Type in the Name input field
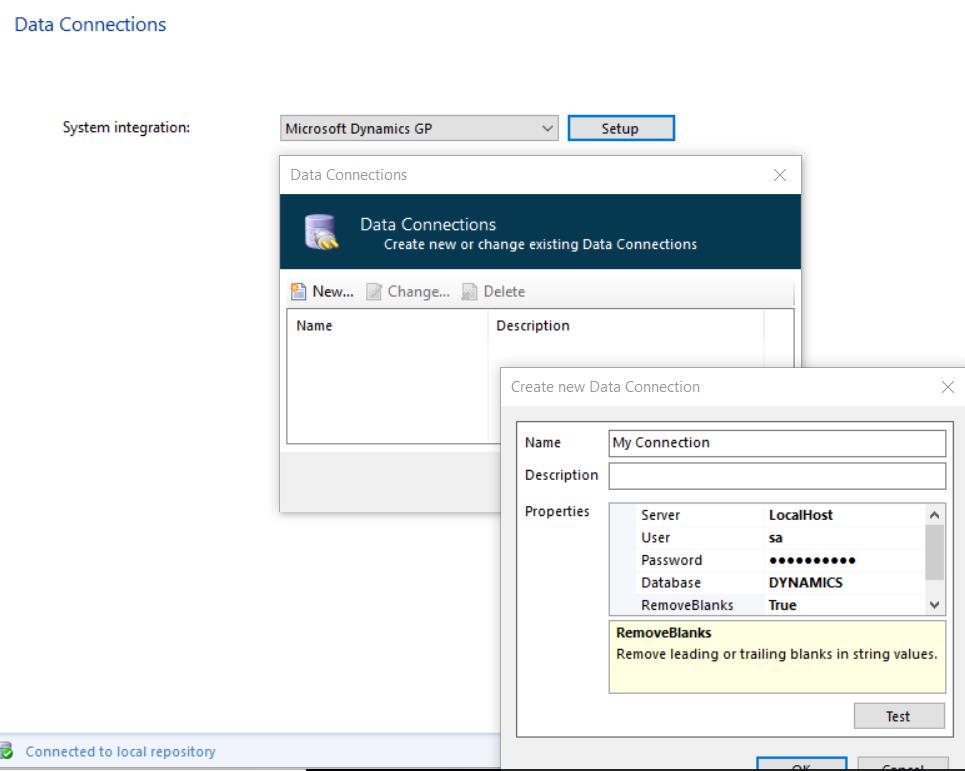Screen dimensions: 965x771 coord(776,442)
